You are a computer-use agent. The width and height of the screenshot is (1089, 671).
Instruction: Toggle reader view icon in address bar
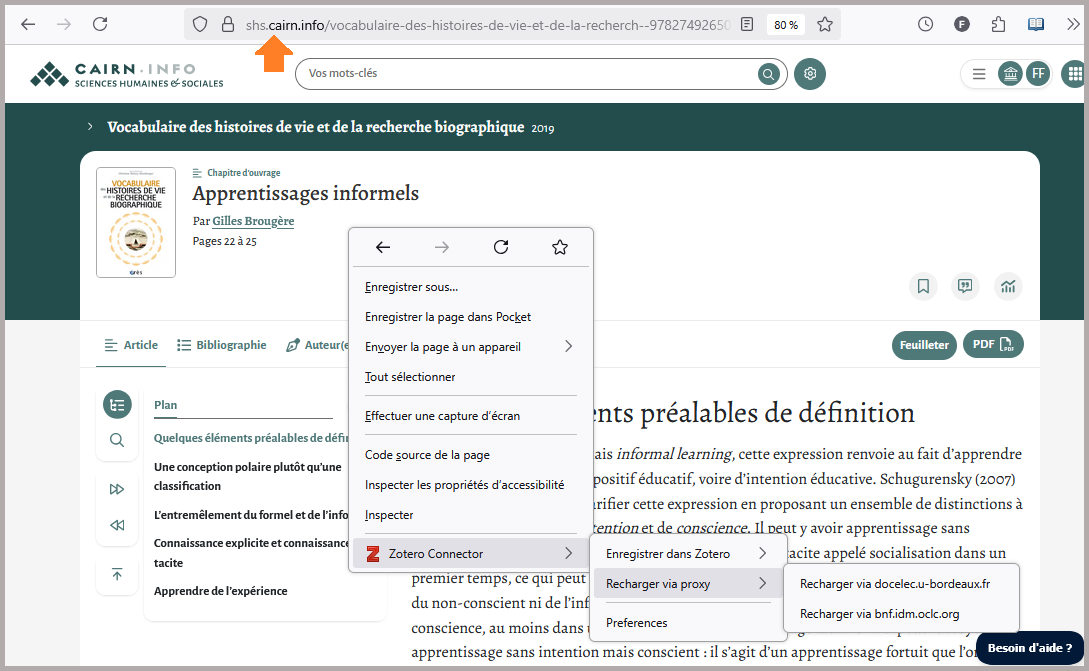[747, 25]
